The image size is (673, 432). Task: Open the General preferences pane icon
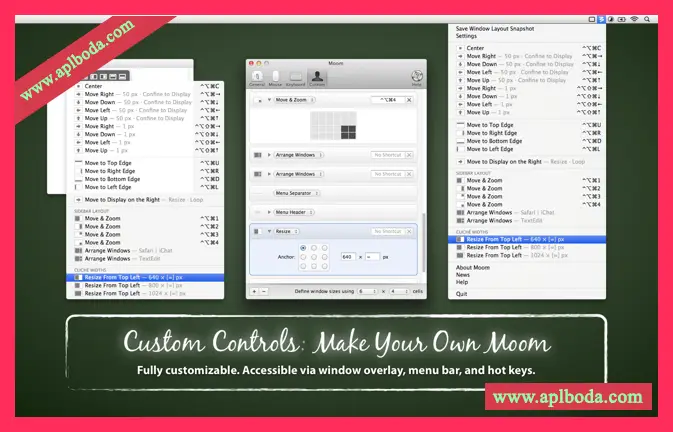(x=257, y=78)
